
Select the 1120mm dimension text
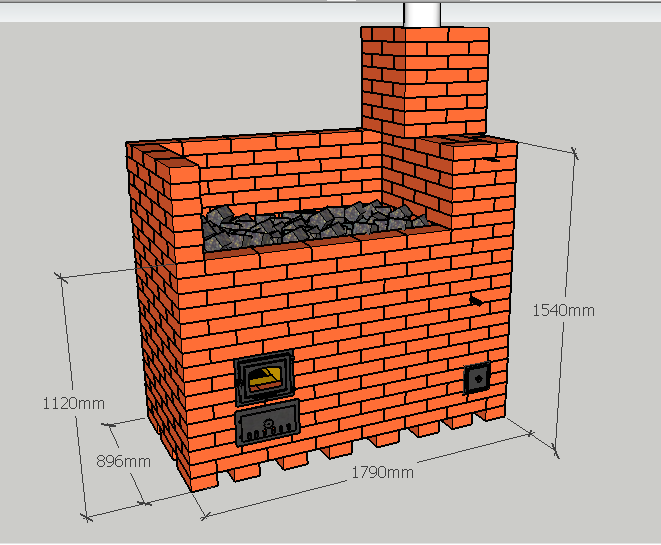72,404
